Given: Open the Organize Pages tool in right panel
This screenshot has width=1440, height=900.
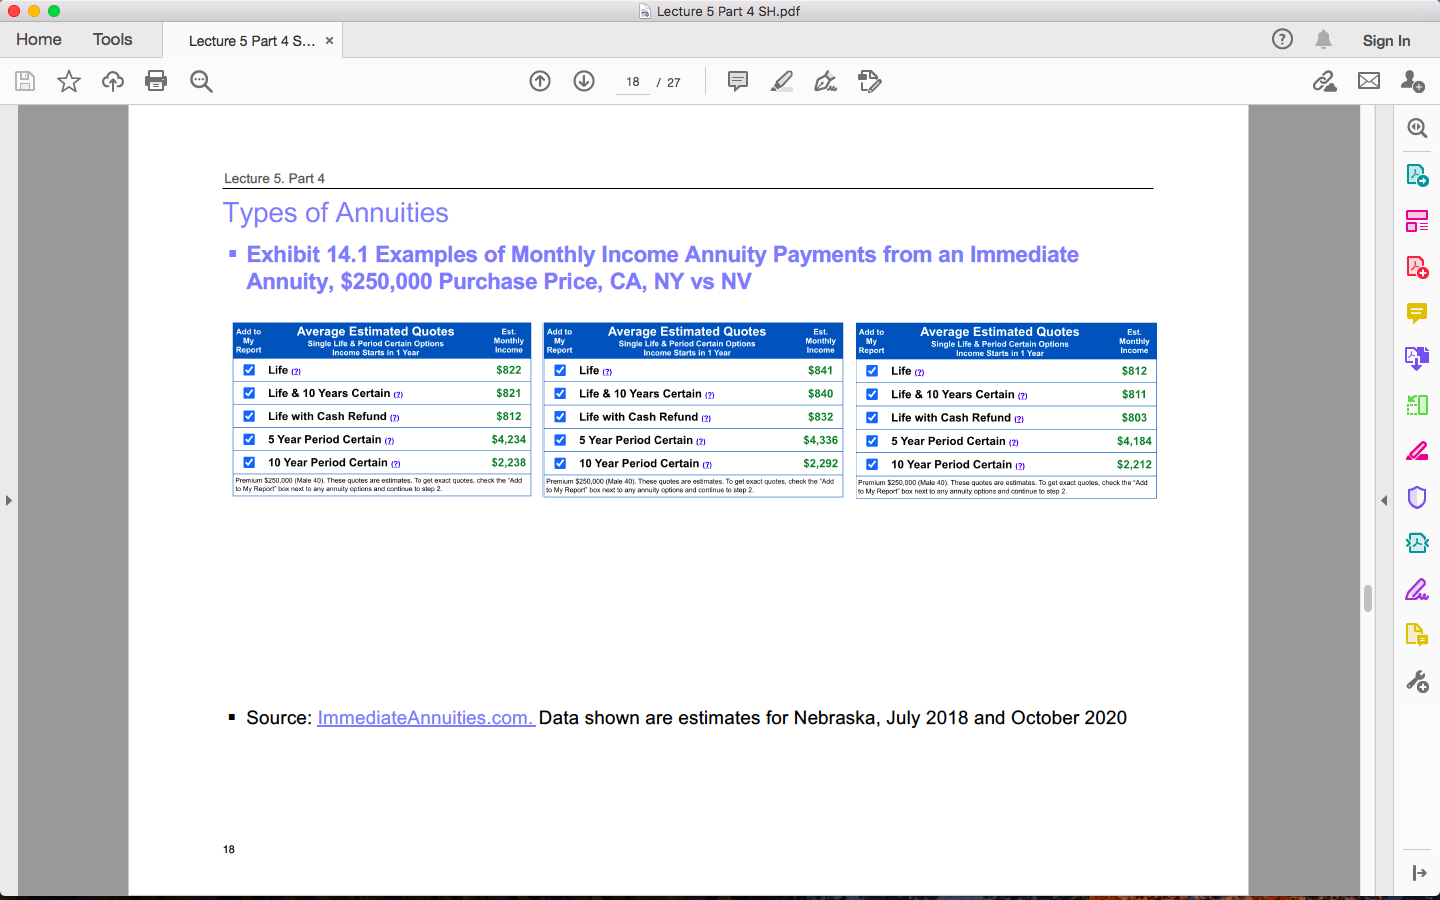Looking at the screenshot, I should click(x=1417, y=221).
